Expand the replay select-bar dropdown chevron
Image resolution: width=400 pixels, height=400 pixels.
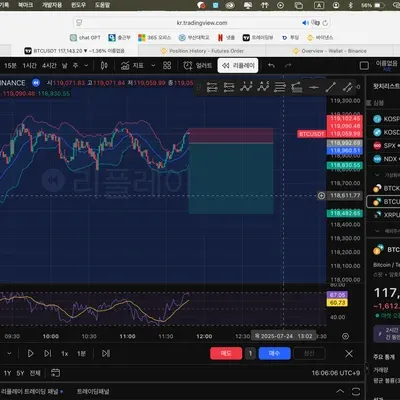9,353
